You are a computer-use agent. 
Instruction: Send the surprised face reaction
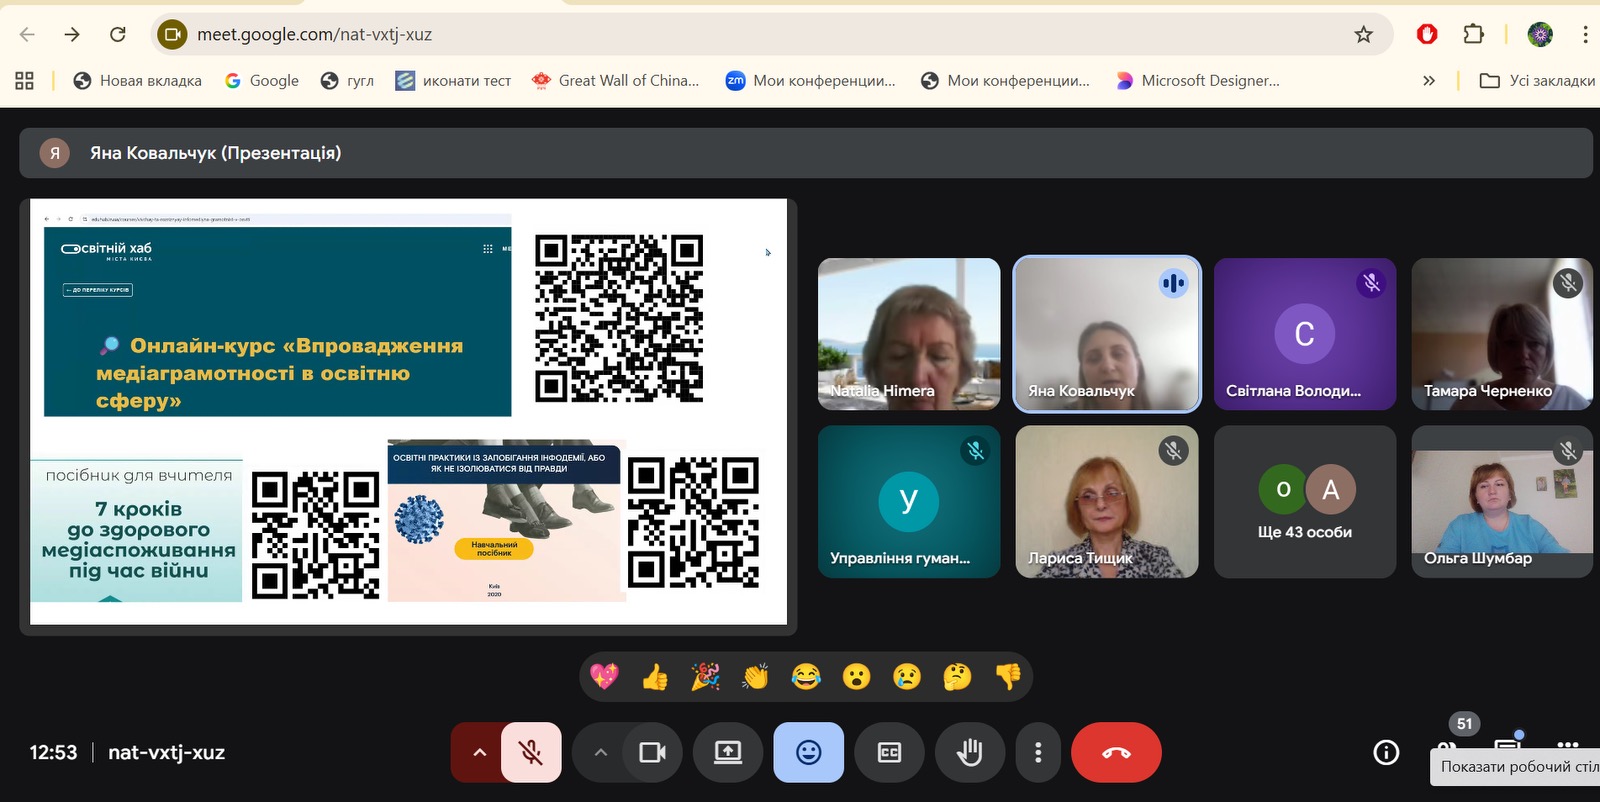point(856,677)
